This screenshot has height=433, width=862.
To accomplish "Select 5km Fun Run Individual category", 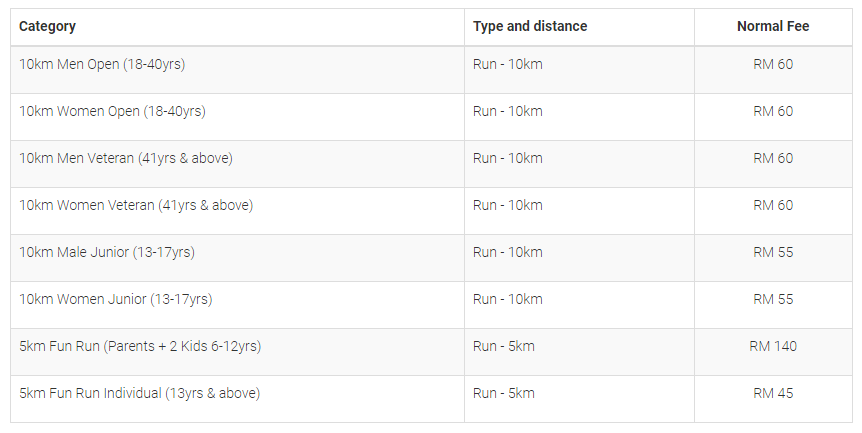I will (x=140, y=393).
